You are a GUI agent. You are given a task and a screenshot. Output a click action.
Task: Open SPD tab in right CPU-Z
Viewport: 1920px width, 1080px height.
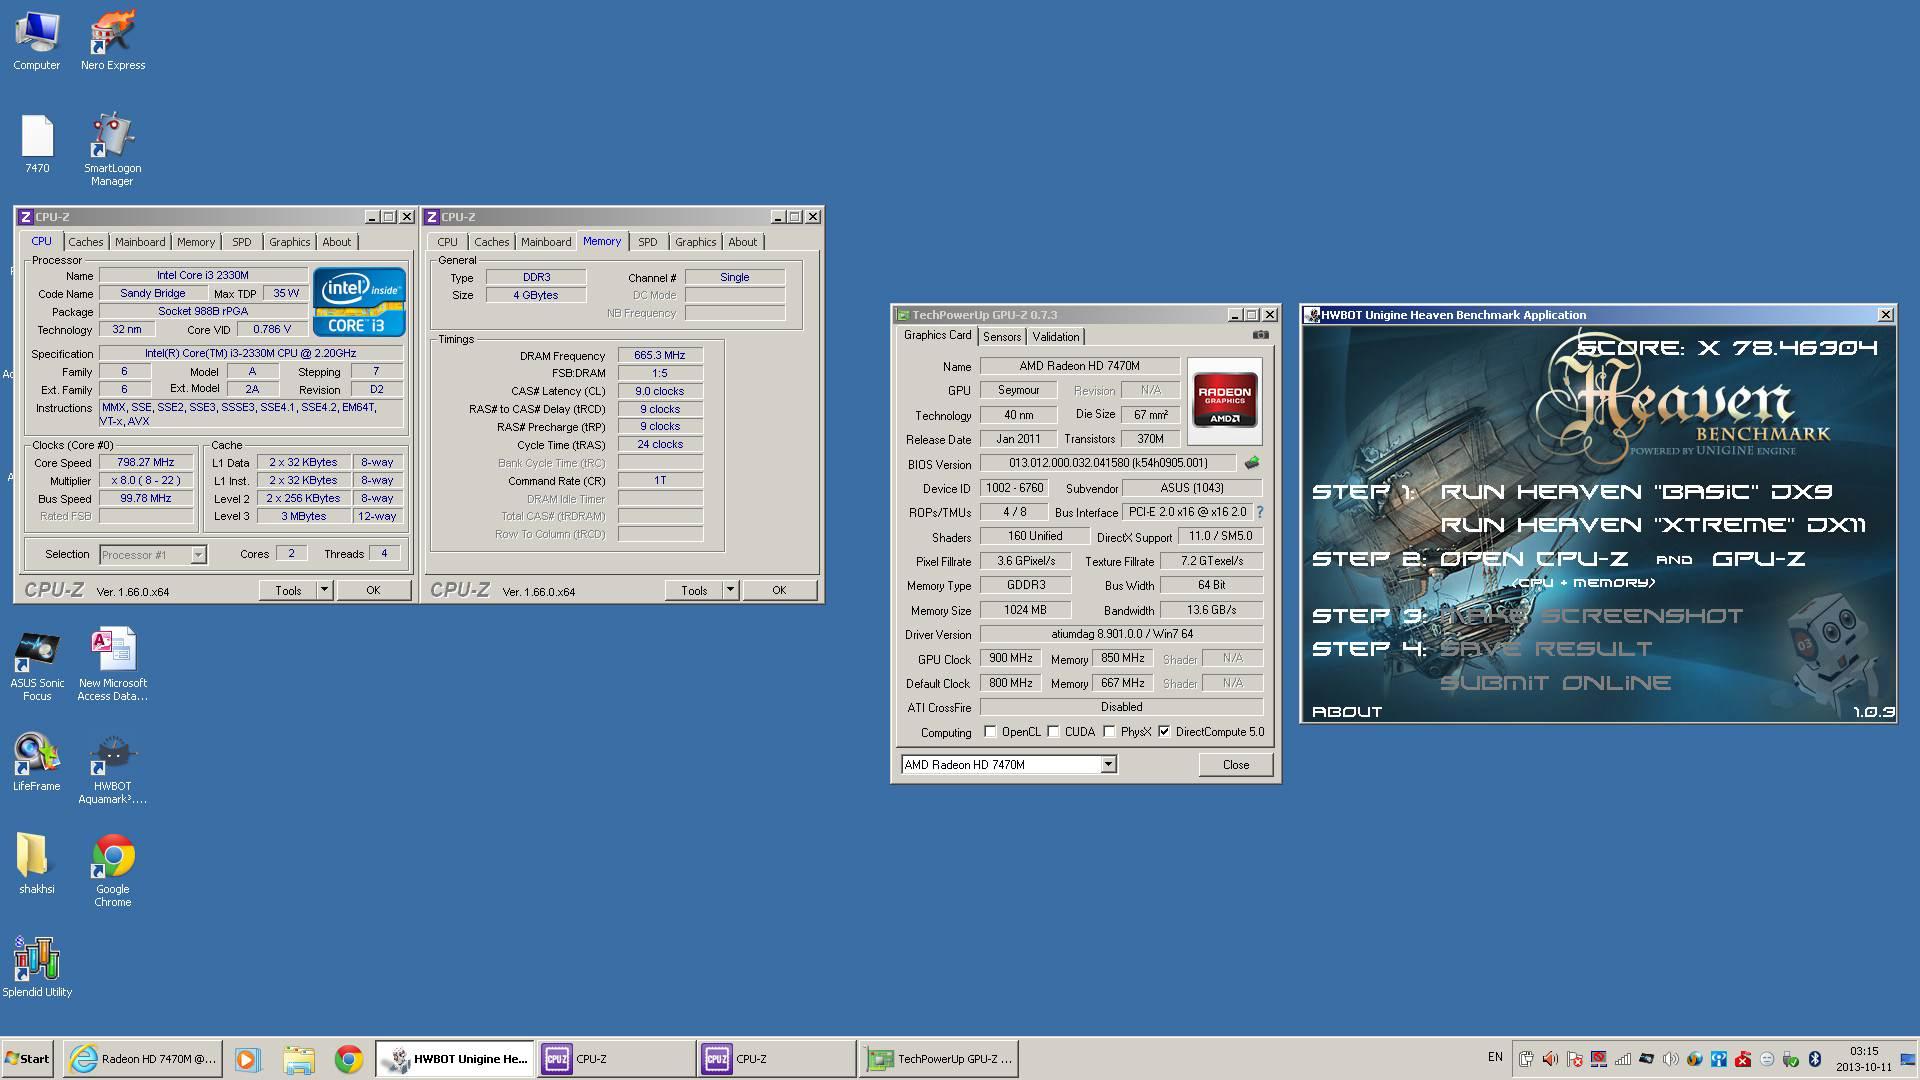point(648,242)
